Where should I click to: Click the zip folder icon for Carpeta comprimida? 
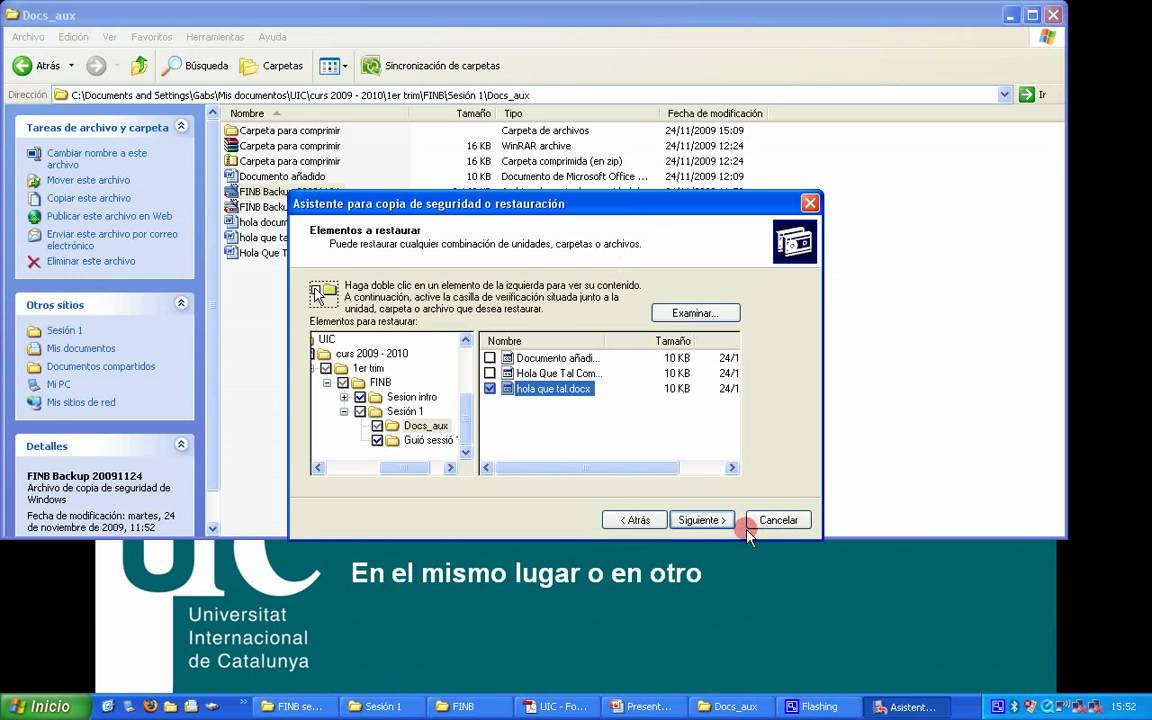[x=231, y=161]
